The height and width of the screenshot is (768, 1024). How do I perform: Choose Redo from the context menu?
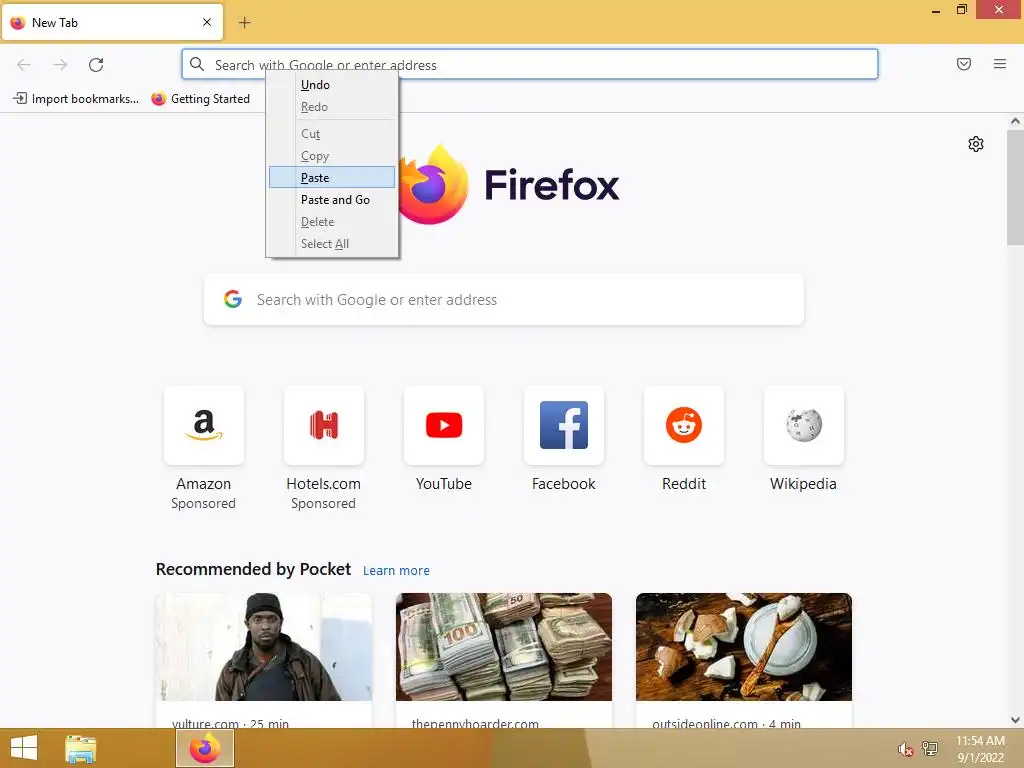332,107
